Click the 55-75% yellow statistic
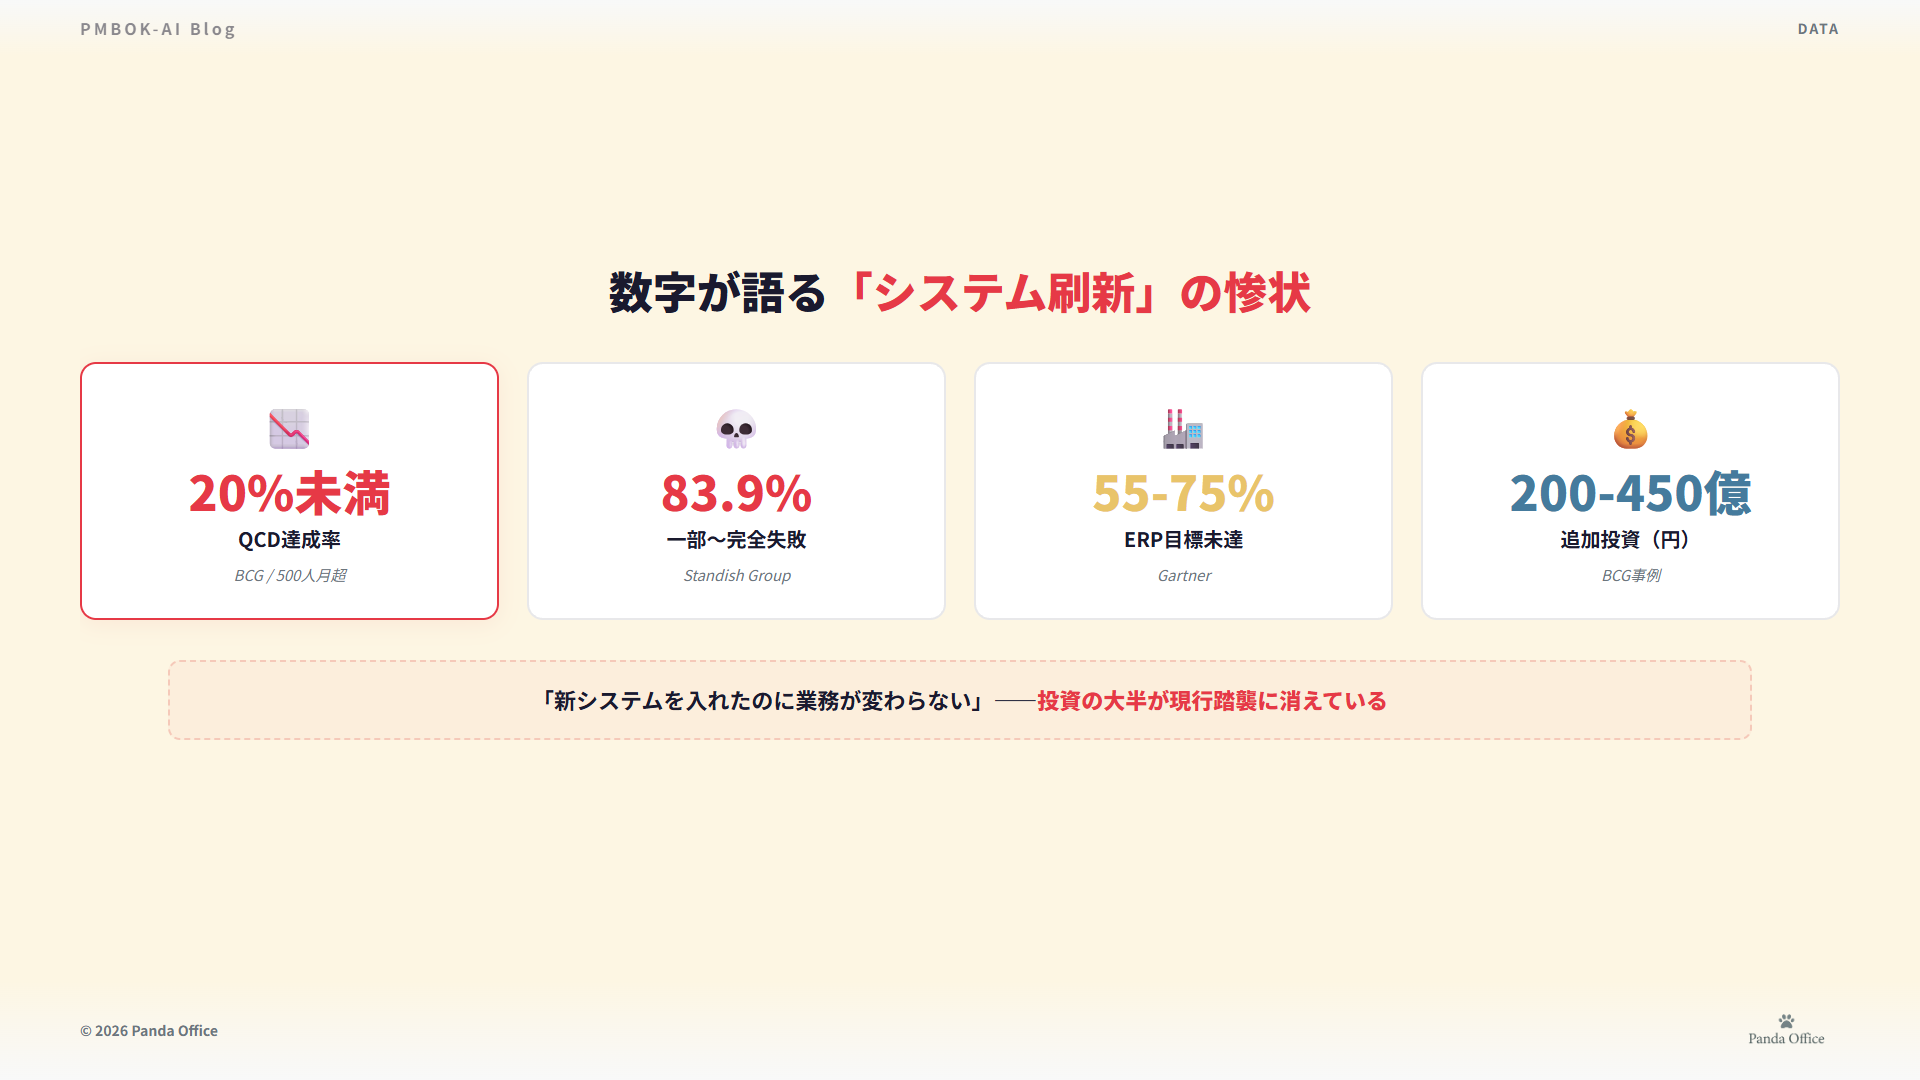The width and height of the screenshot is (1920, 1080). [1183, 493]
